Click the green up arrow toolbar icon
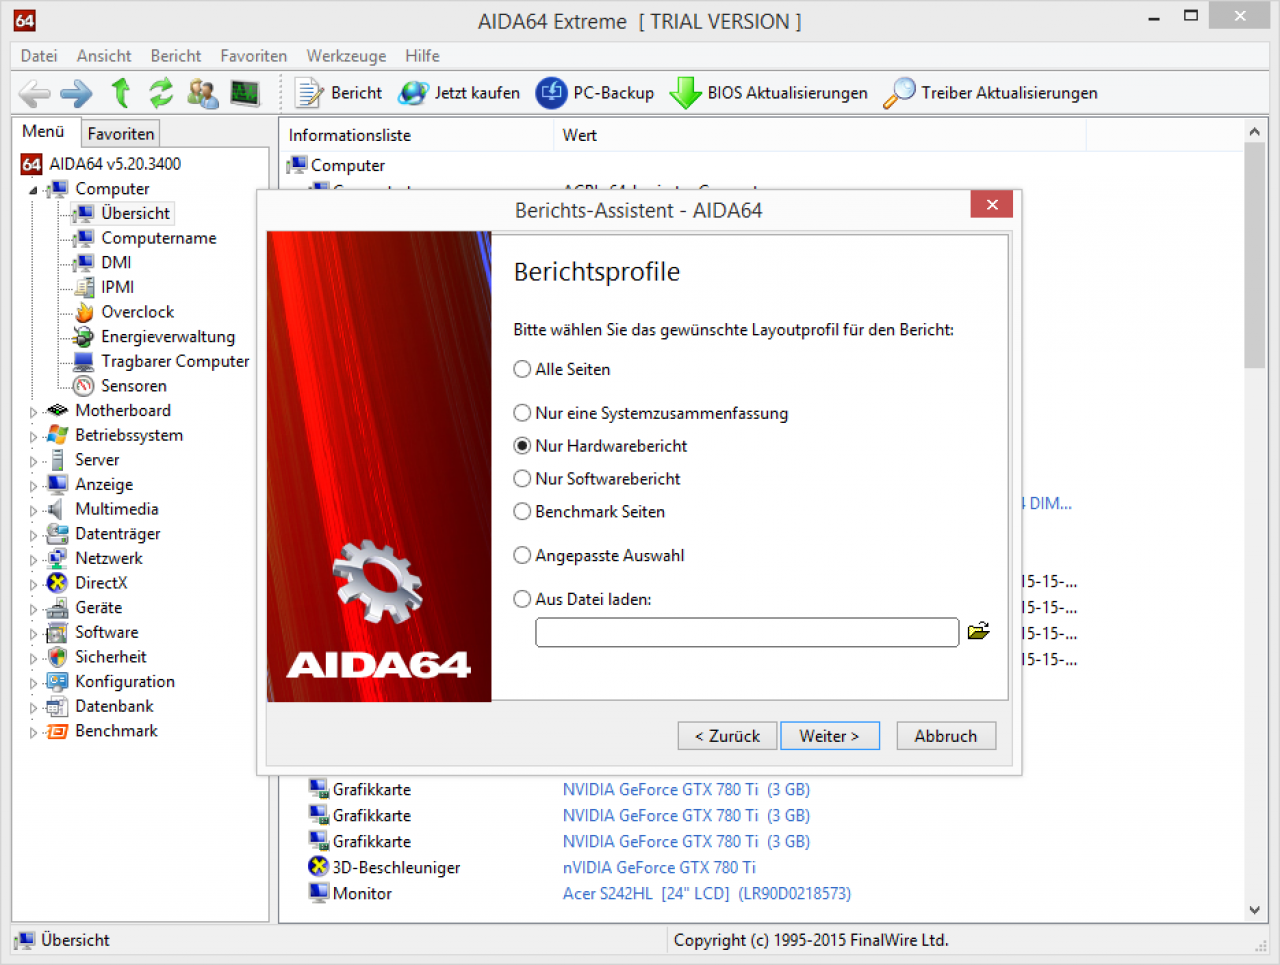 point(121,93)
